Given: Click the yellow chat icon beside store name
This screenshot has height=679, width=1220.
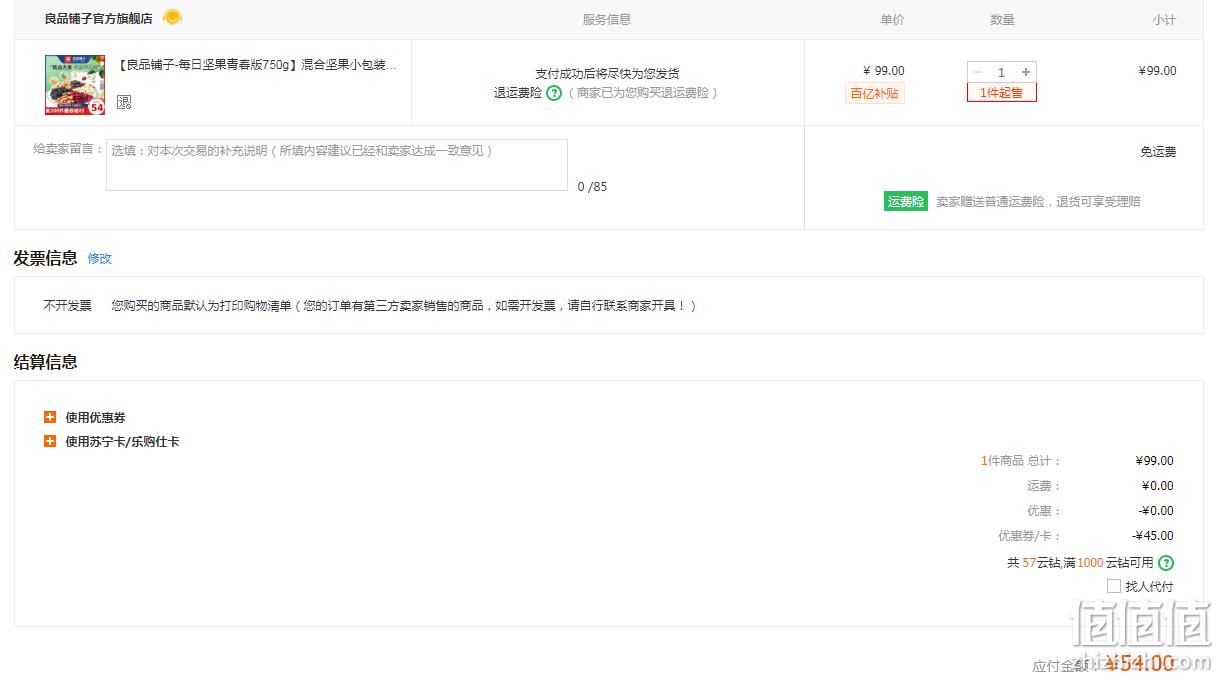Looking at the screenshot, I should click(x=172, y=17).
